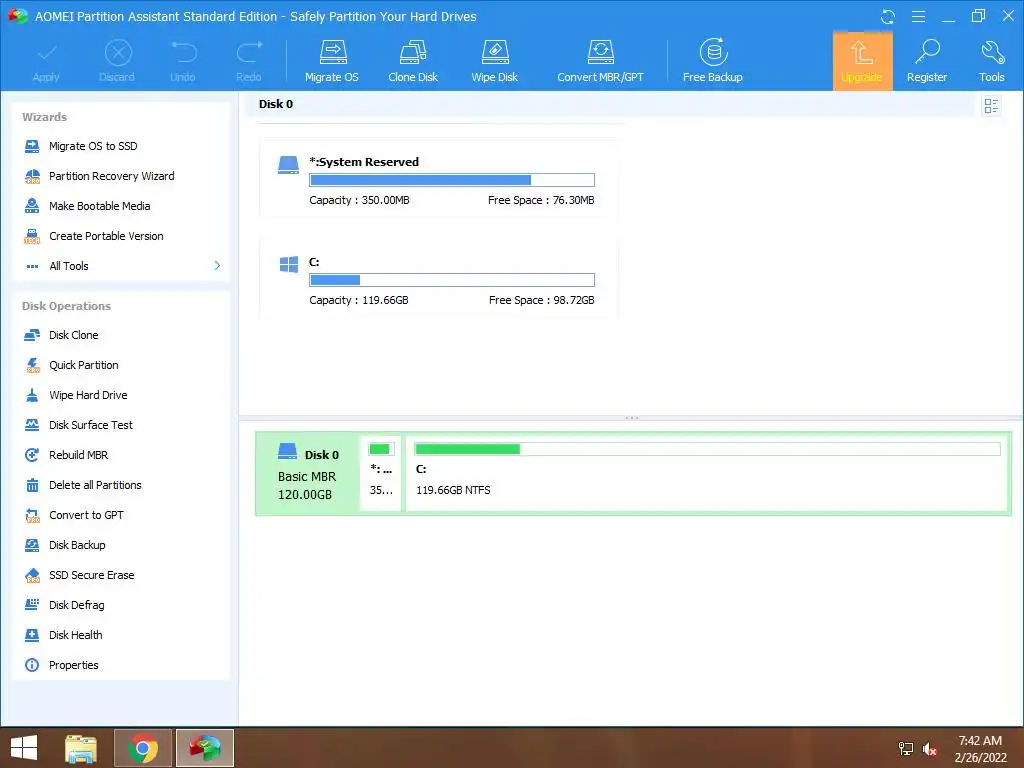This screenshot has height=768, width=1024.
Task: Click the orange Upgrade button
Action: point(862,61)
